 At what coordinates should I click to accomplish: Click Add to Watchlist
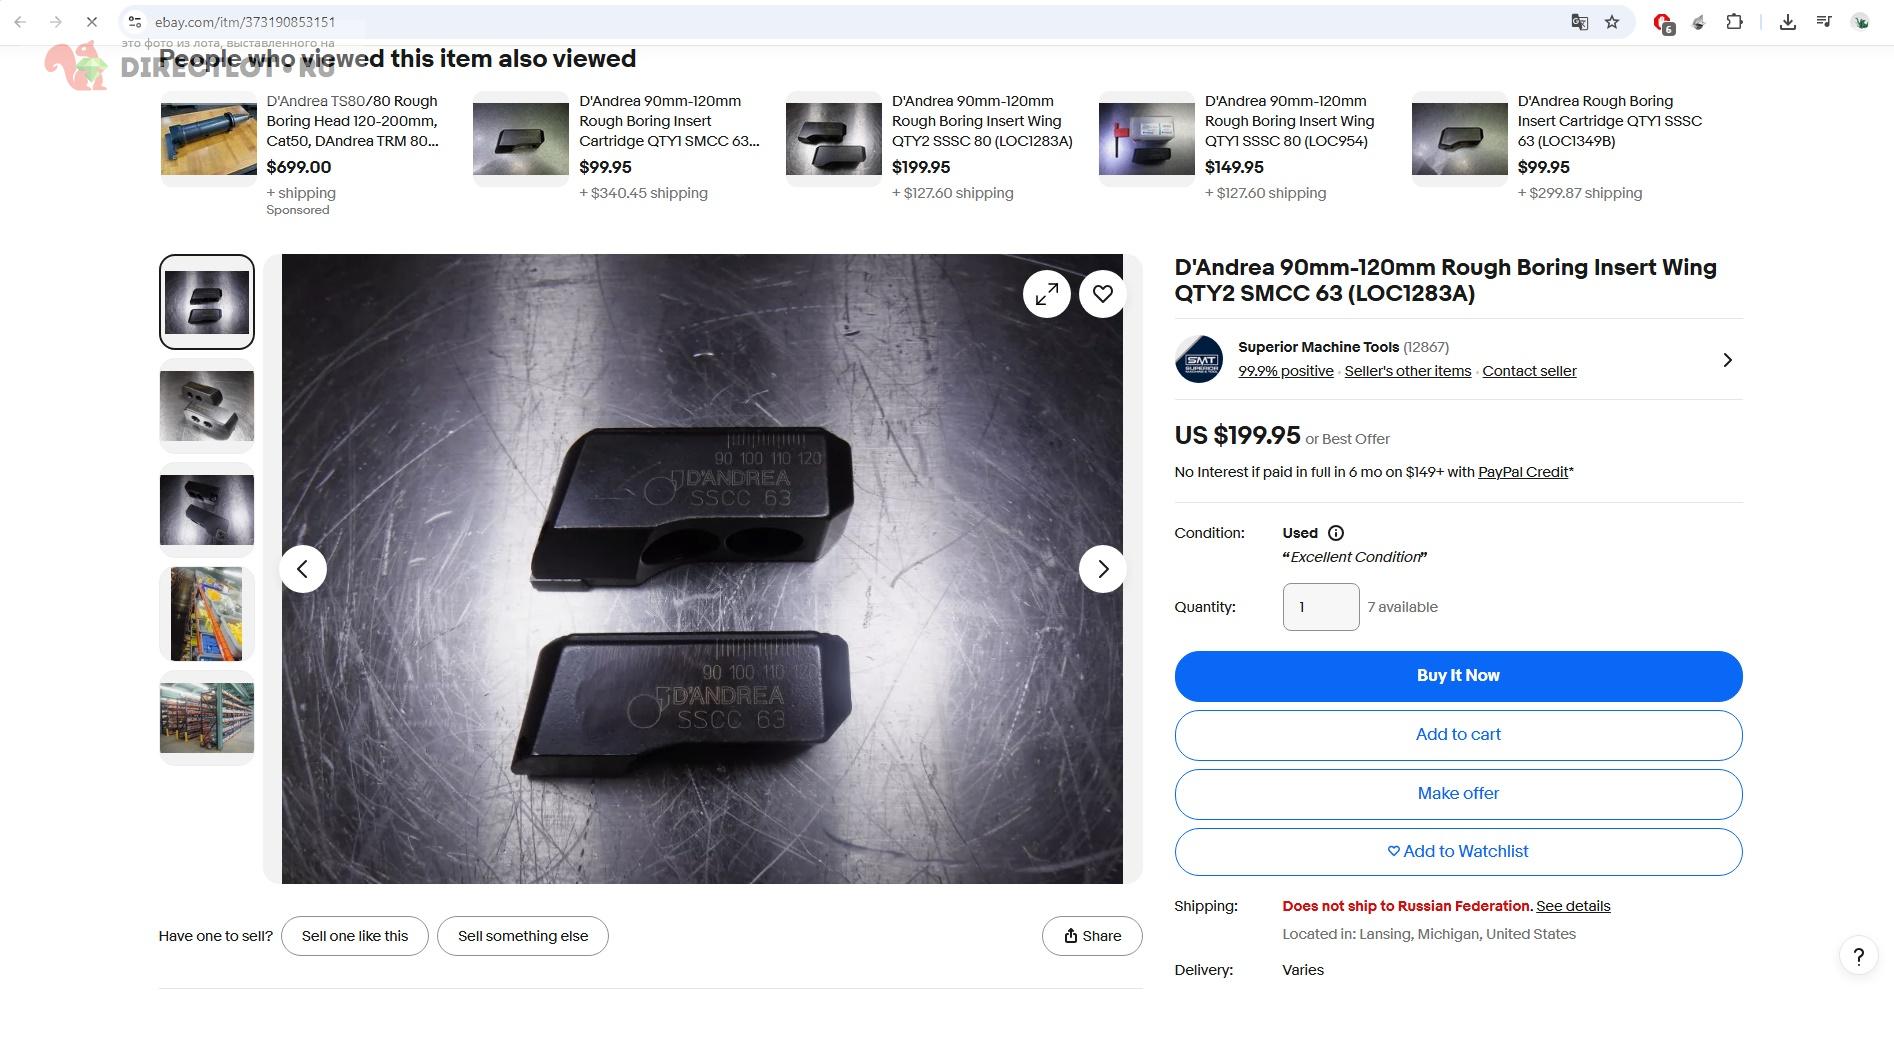[x=1458, y=852]
